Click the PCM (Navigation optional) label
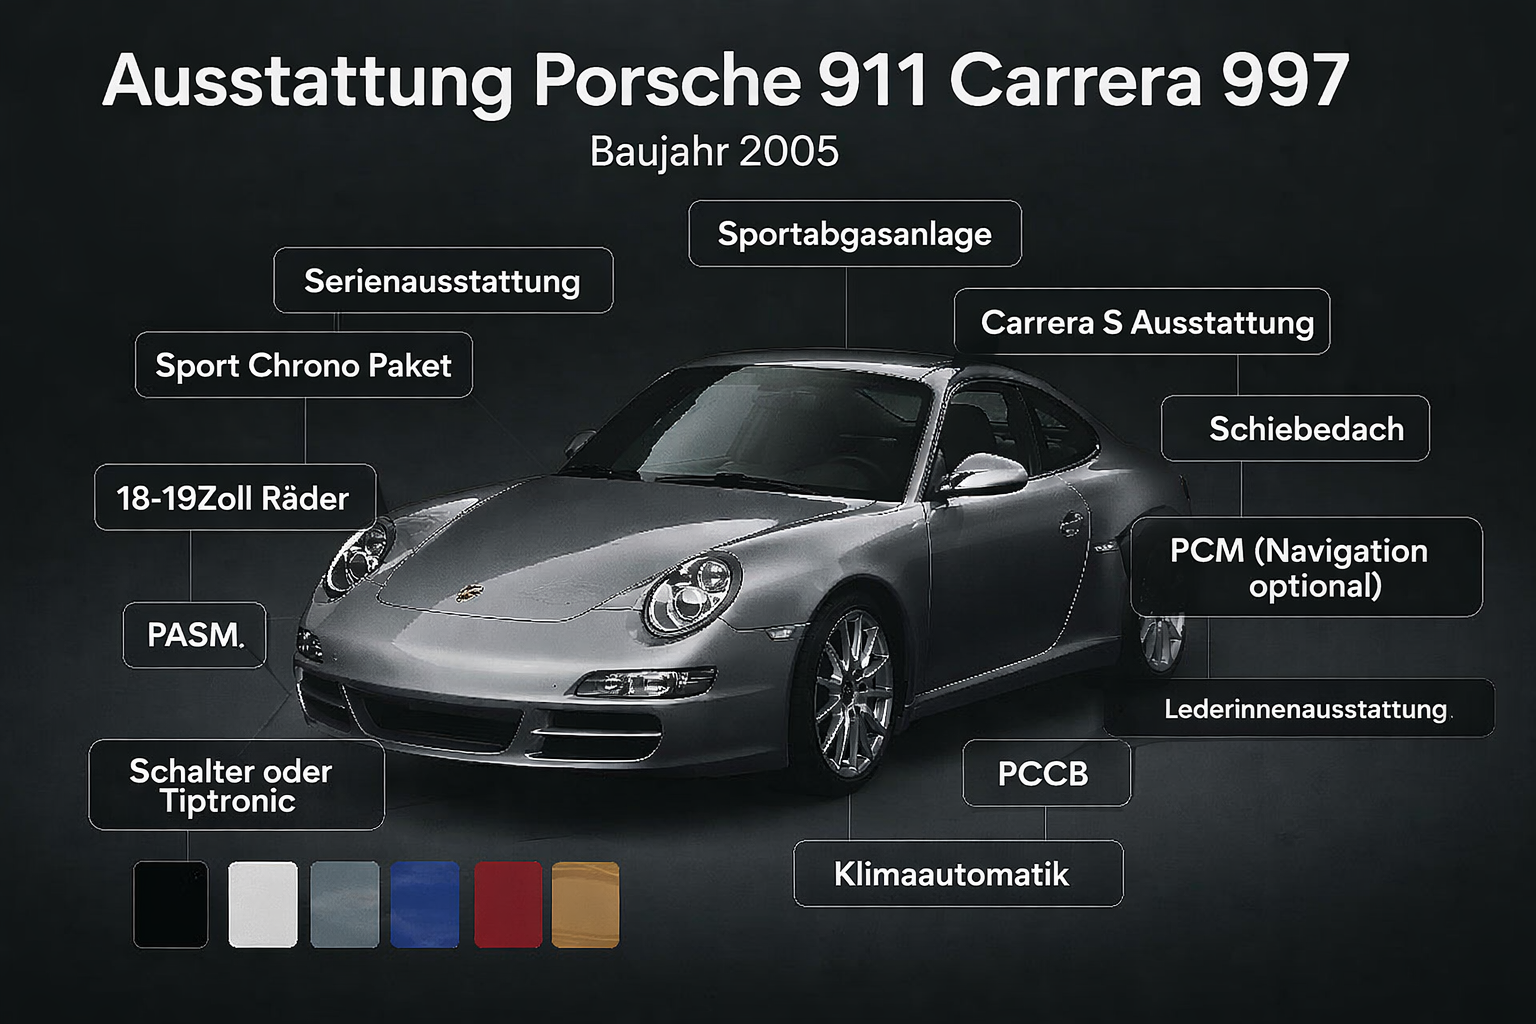This screenshot has width=1536, height=1024. [1306, 567]
